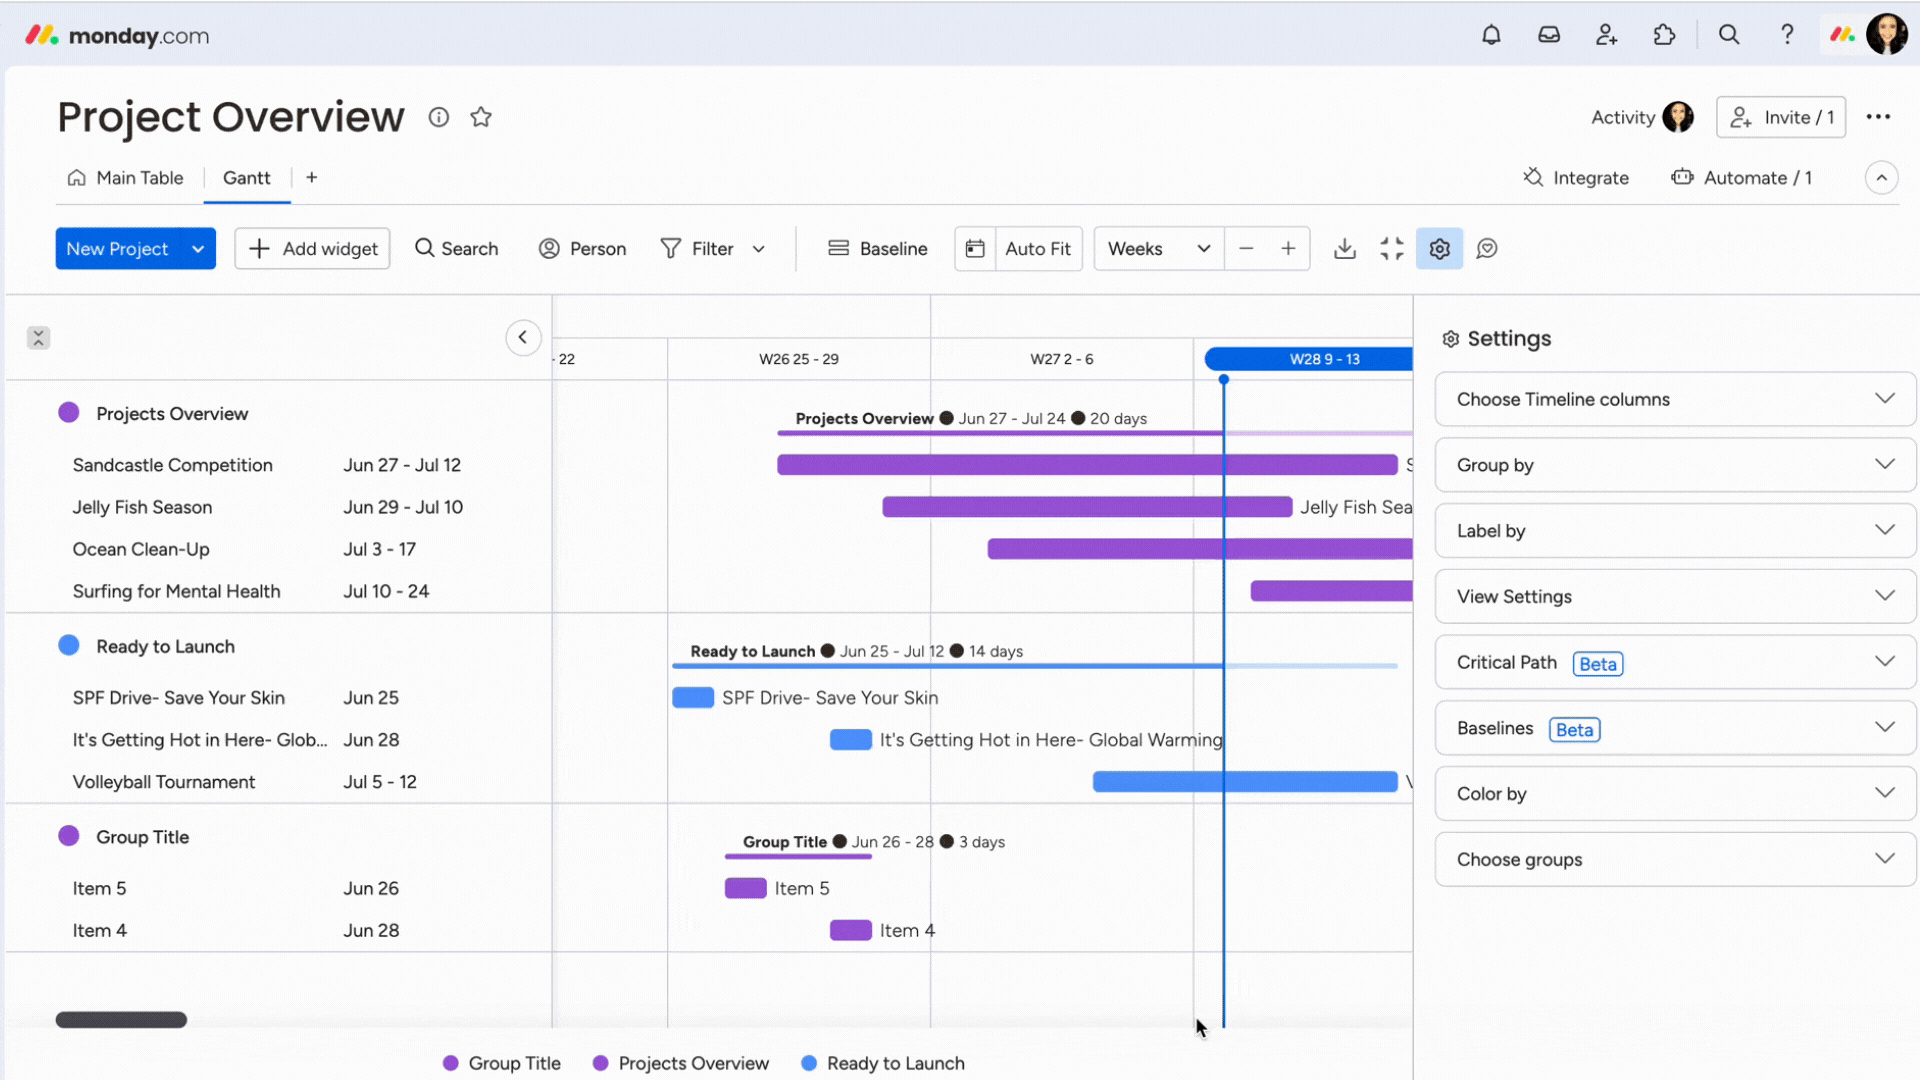Open the chat feedback icon beside settings
This screenshot has height=1080, width=1920.
tap(1487, 248)
